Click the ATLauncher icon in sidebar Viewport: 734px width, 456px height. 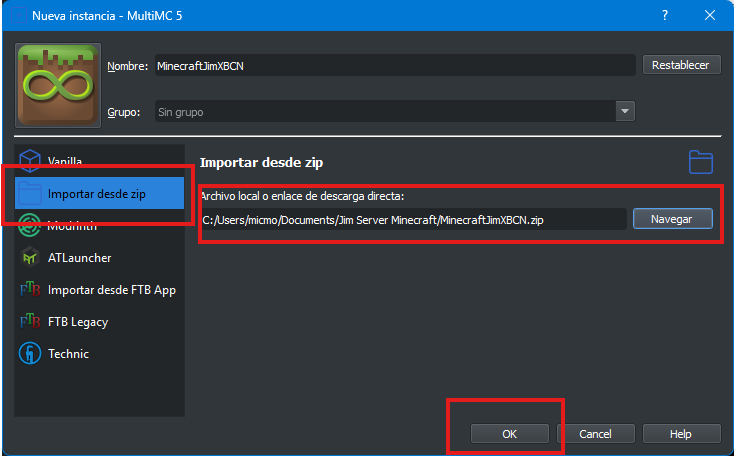(30, 257)
